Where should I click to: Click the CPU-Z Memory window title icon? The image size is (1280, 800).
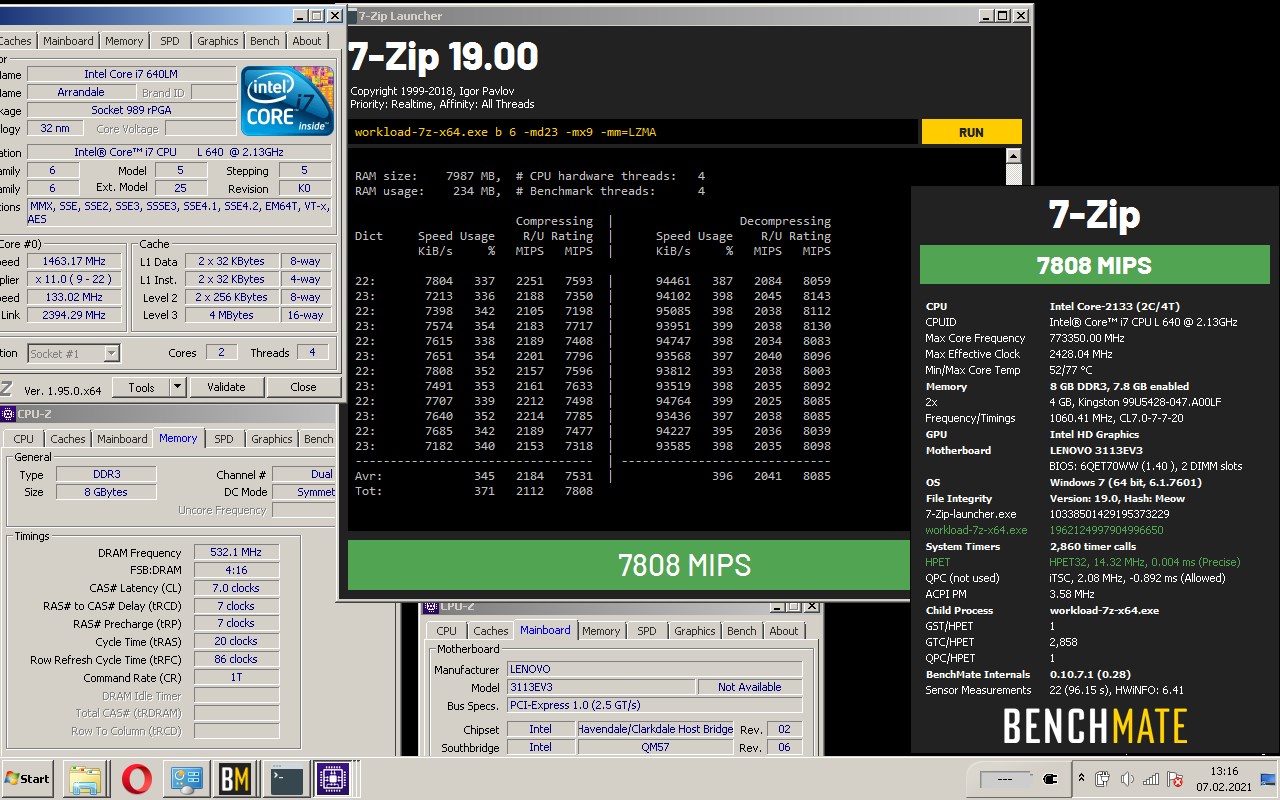coord(8,413)
